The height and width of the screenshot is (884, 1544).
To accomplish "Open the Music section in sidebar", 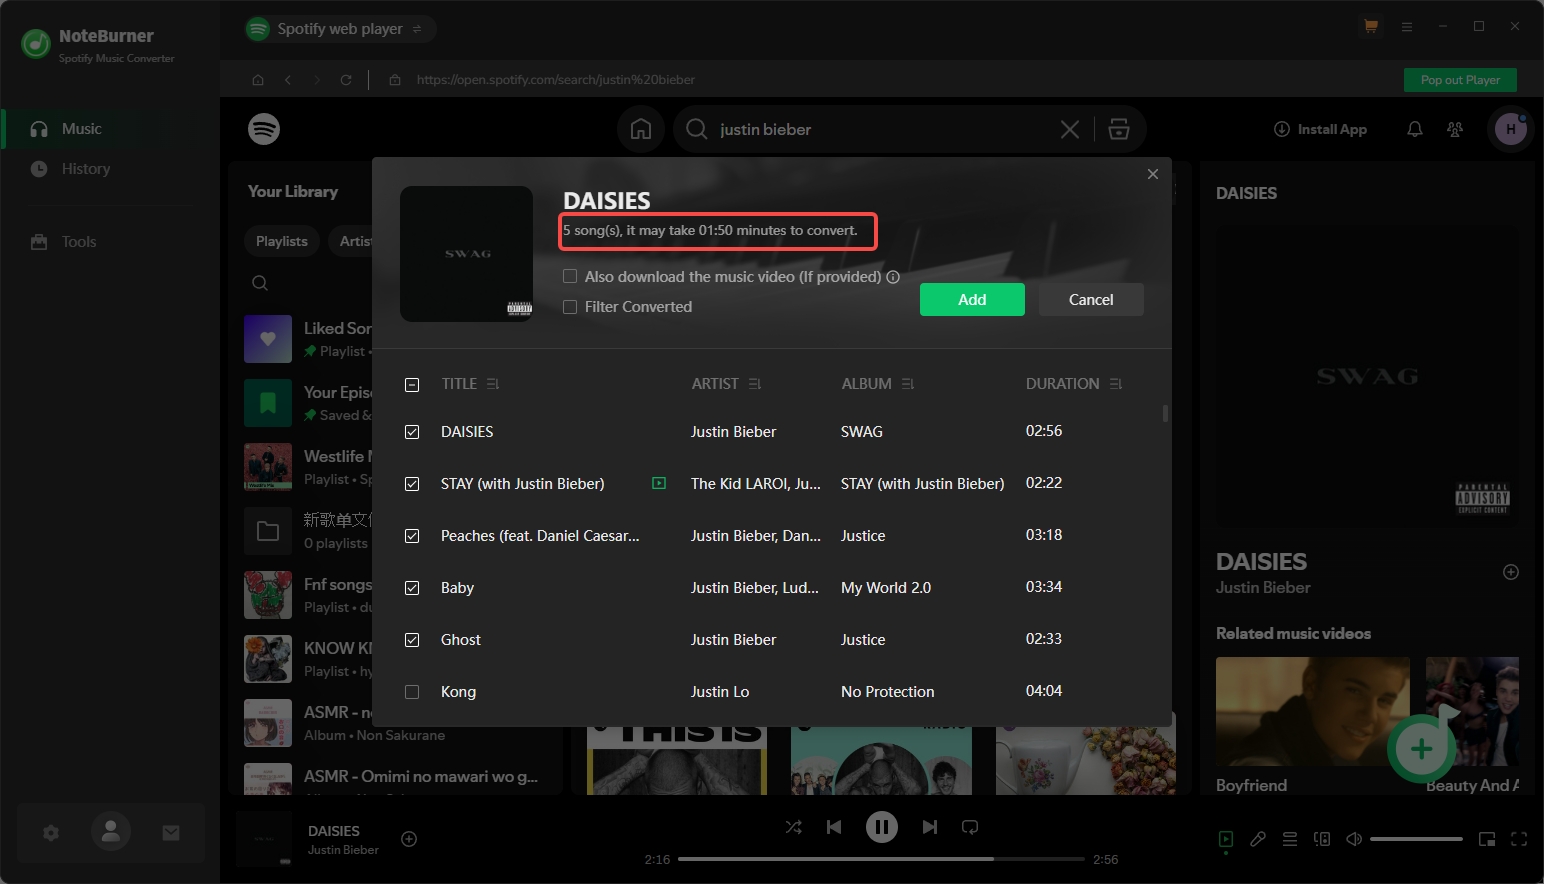I will pyautogui.click(x=110, y=129).
